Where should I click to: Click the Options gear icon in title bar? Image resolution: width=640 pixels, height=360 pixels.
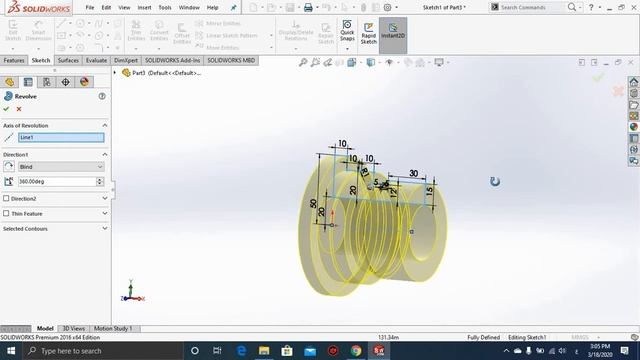click(387, 7)
